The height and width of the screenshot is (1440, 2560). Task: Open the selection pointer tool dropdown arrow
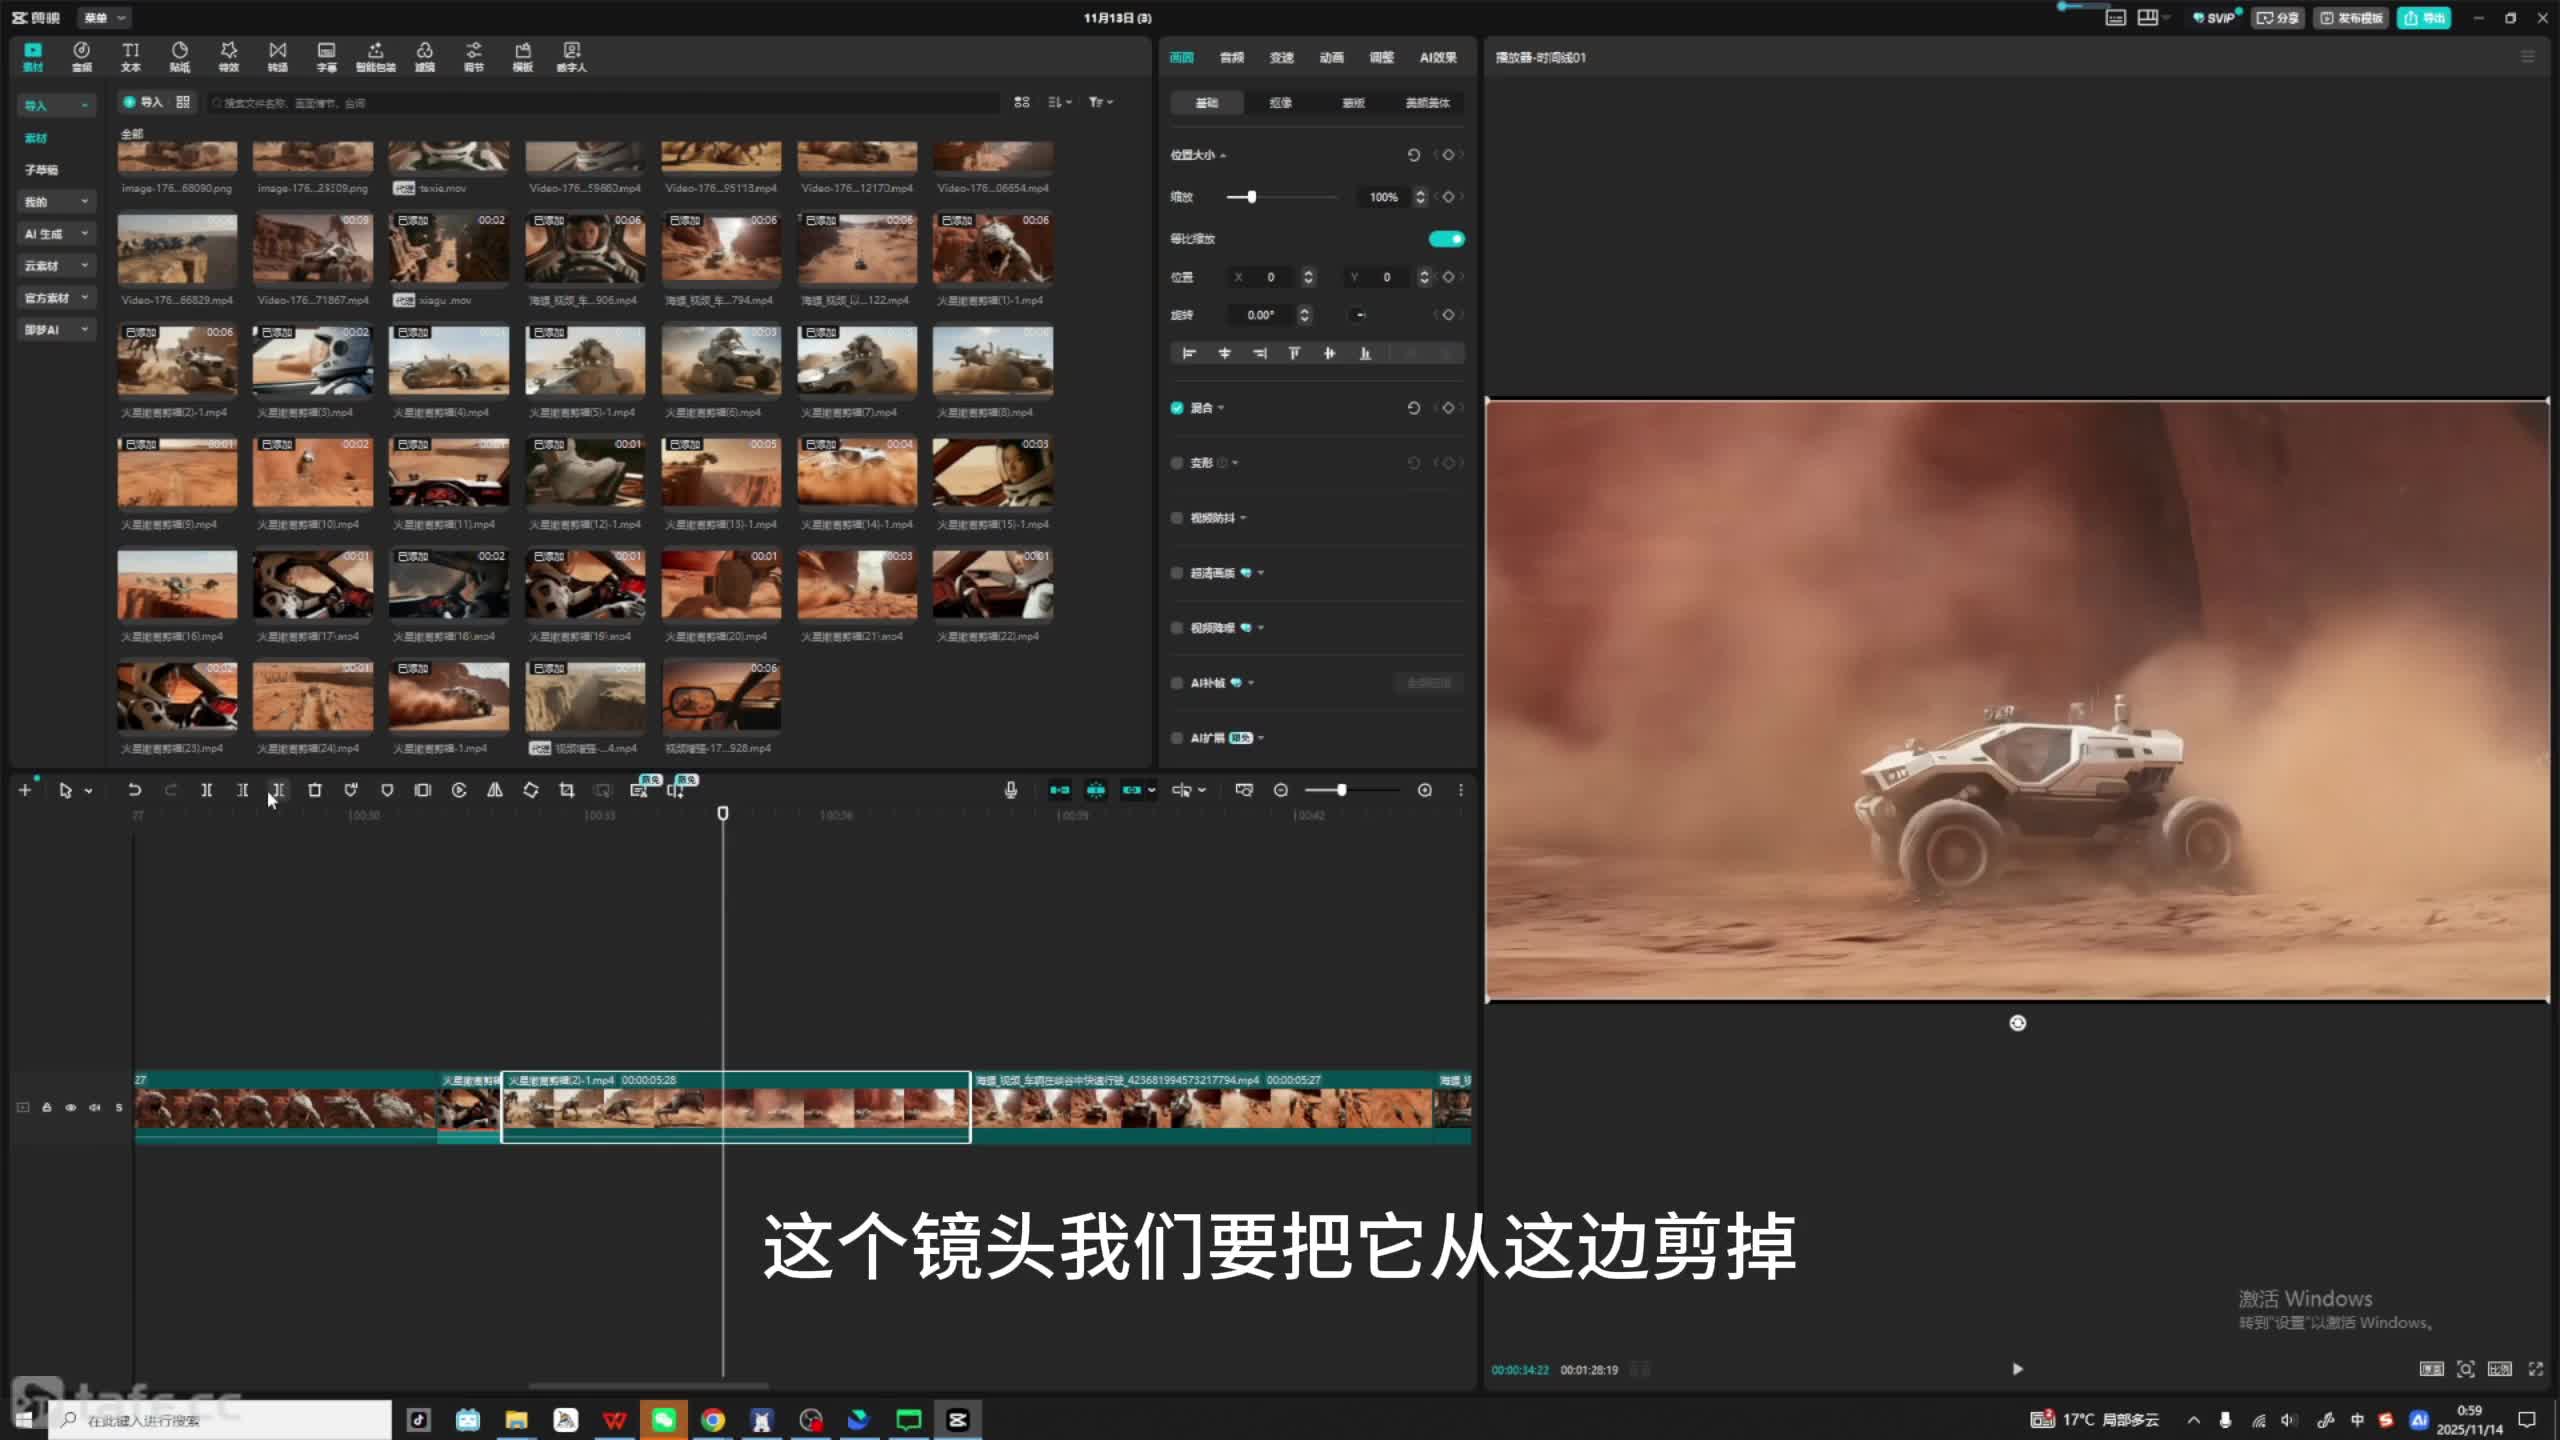tap(89, 791)
